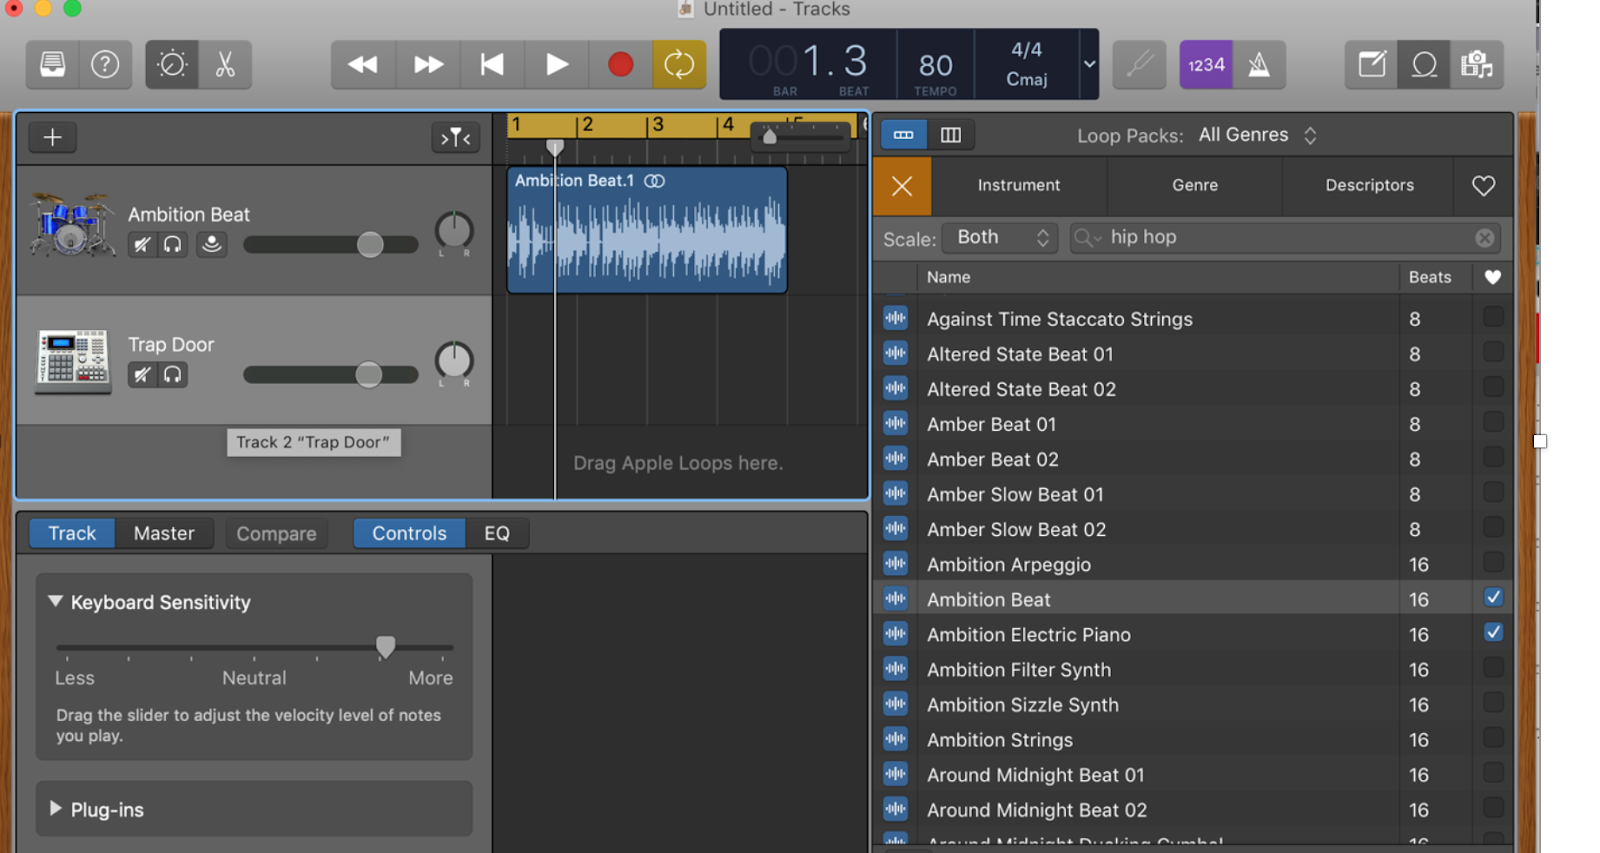Uncheck favorite for Ambition Electric Piano
Viewport: 1600px width, 853px height.
click(x=1493, y=633)
